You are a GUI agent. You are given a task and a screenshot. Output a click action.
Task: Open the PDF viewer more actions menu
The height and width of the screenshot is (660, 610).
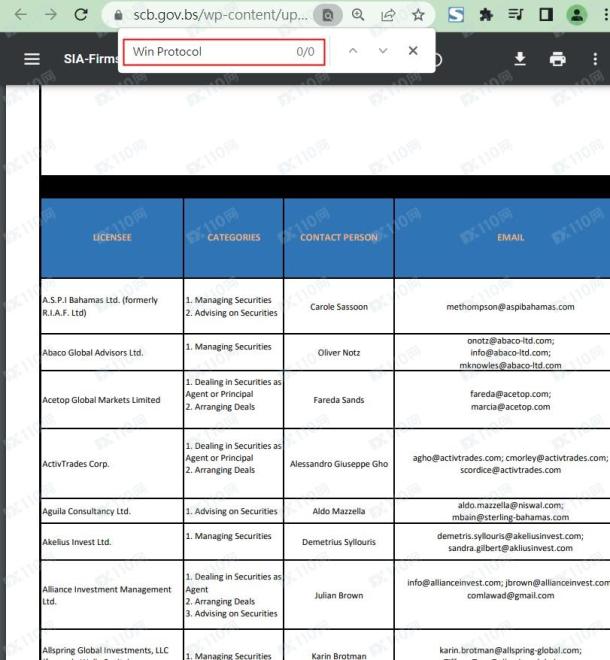pos(595,59)
